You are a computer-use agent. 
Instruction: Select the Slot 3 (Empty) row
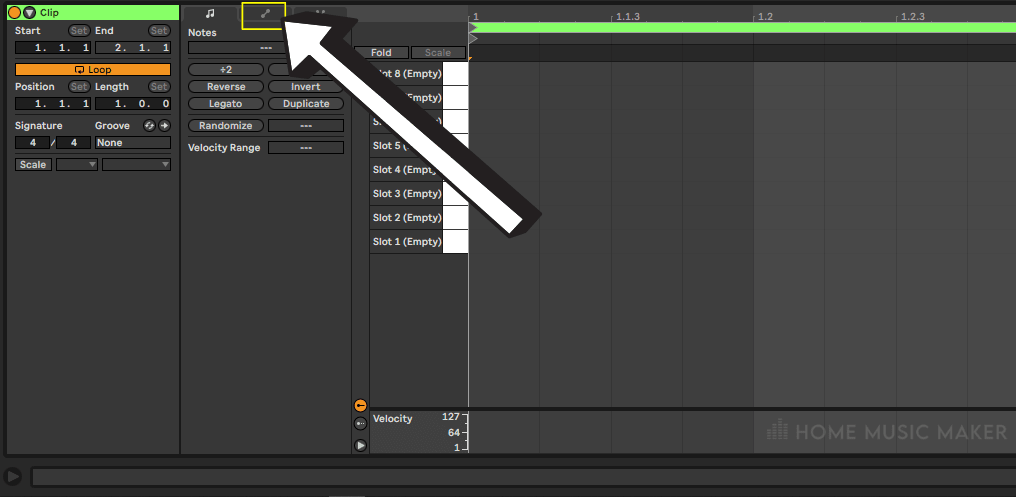point(406,194)
